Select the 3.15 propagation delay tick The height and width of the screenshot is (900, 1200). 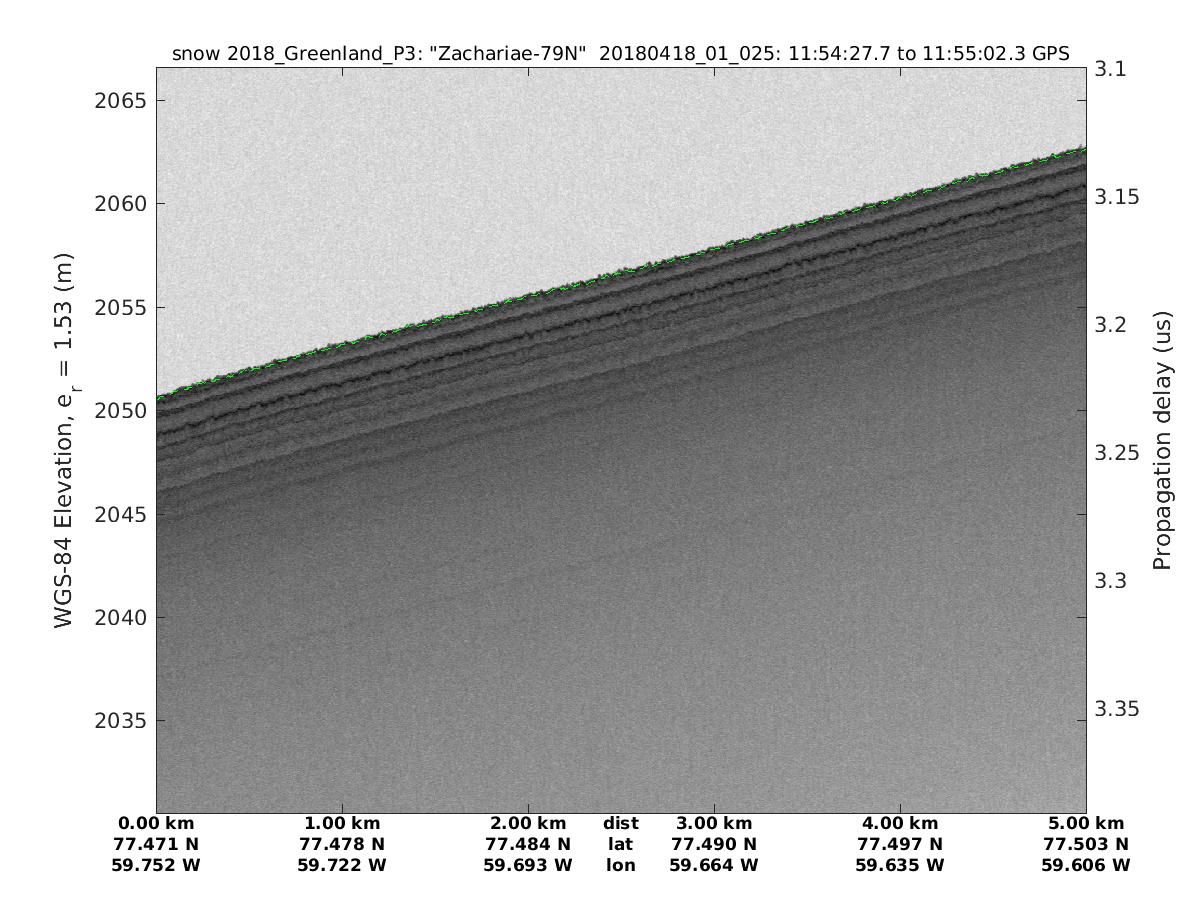pos(1117,197)
